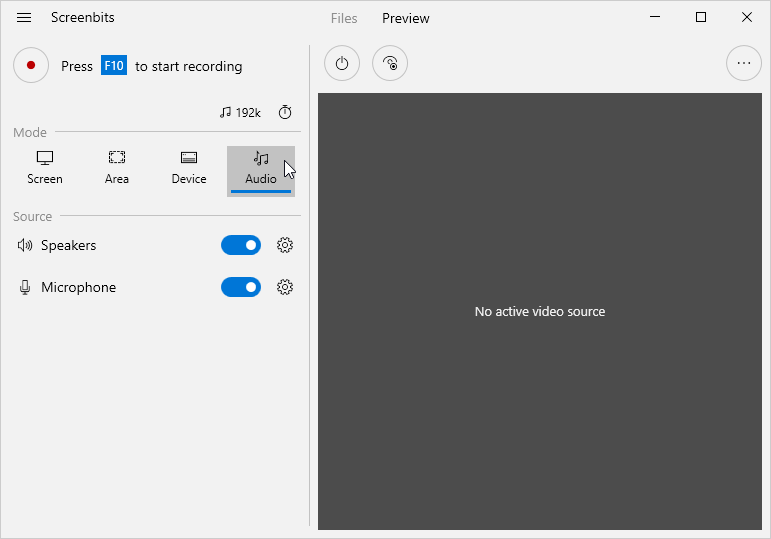Switch to the Files tab

click(x=344, y=18)
